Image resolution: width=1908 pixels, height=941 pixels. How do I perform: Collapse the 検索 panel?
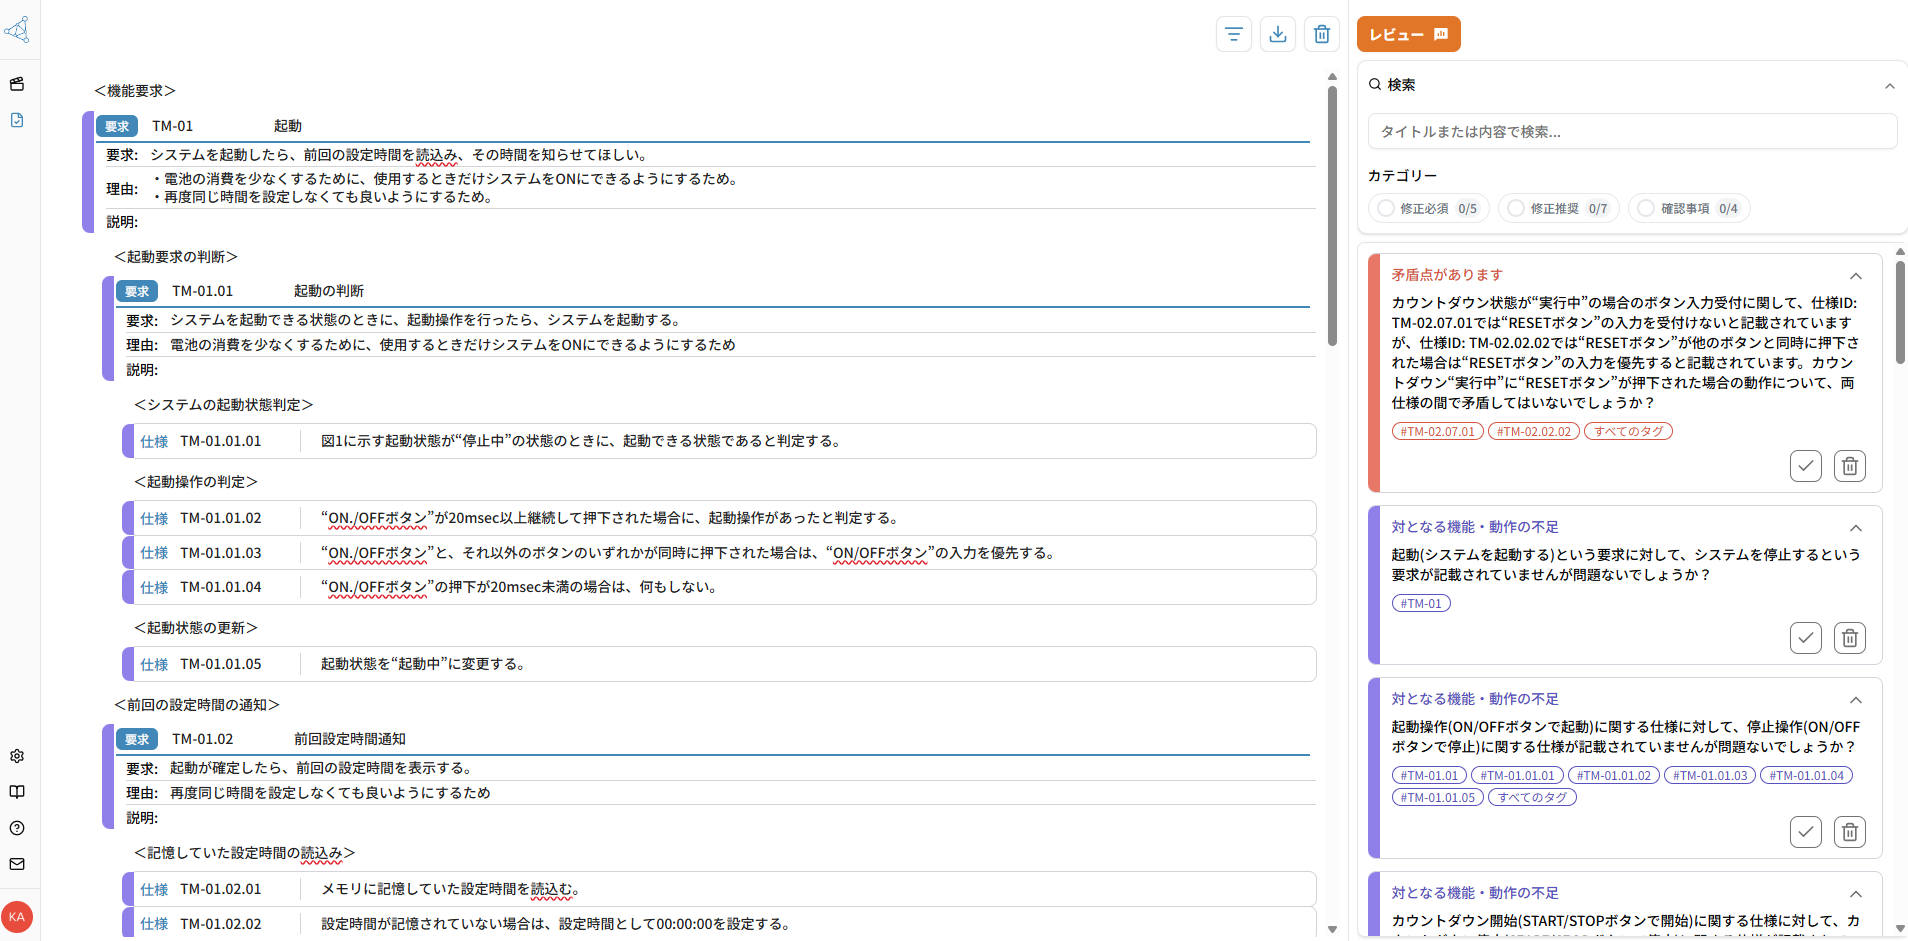tap(1889, 86)
